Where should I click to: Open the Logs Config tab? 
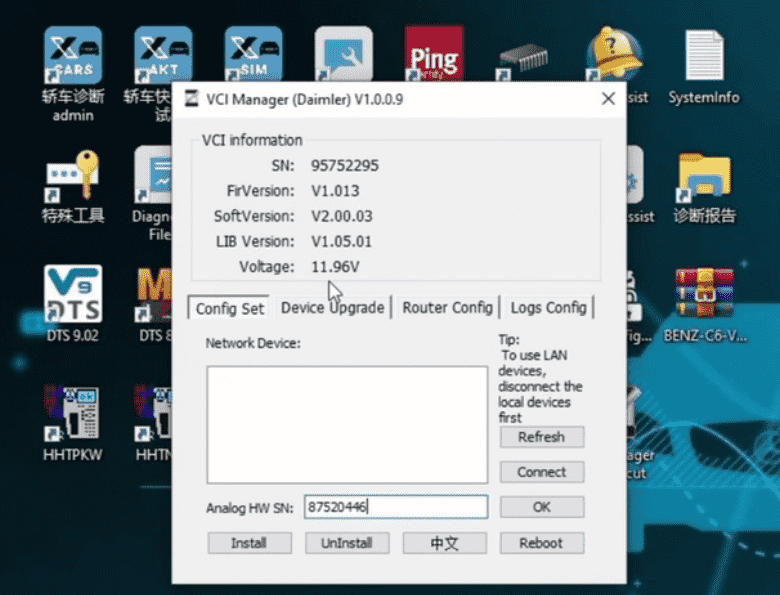(x=548, y=307)
